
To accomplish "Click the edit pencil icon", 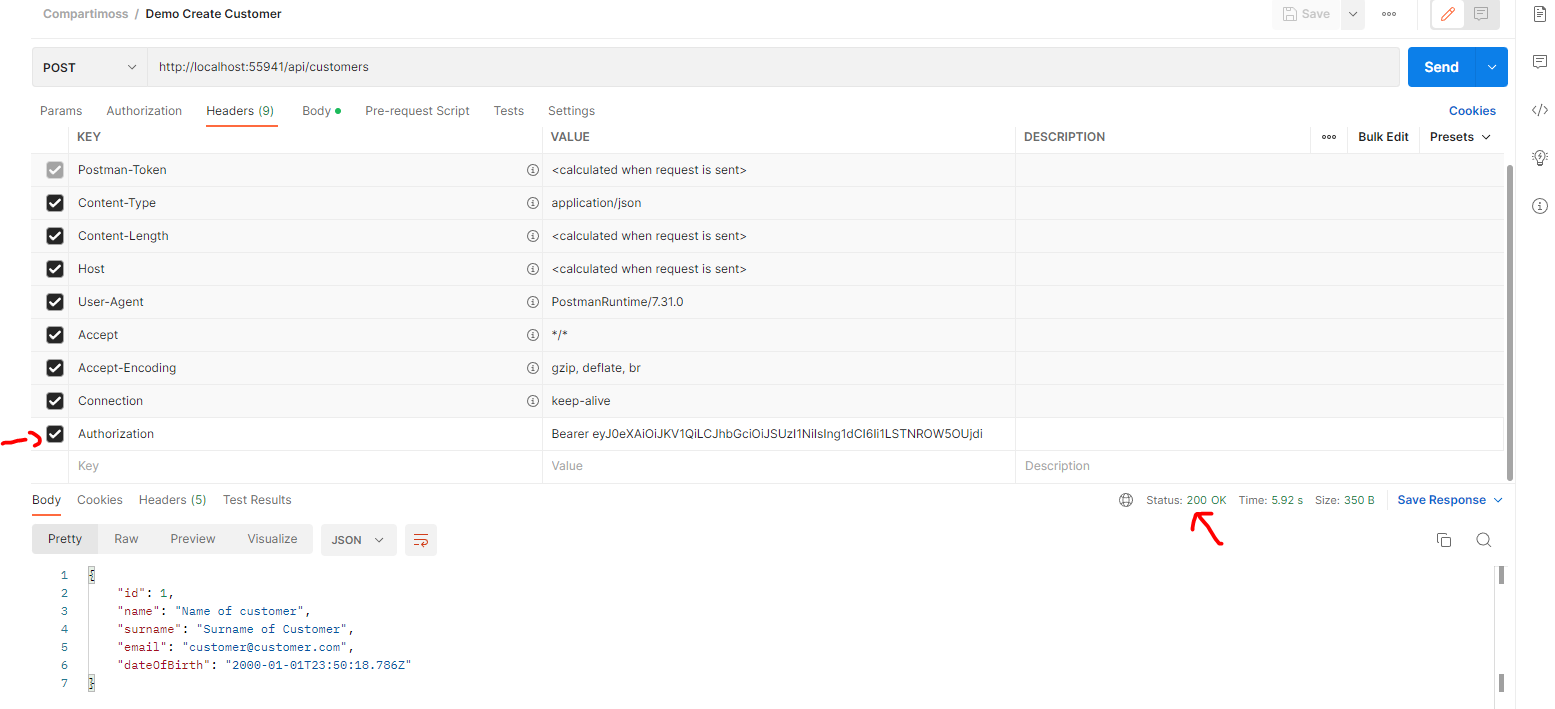I will (1447, 14).
